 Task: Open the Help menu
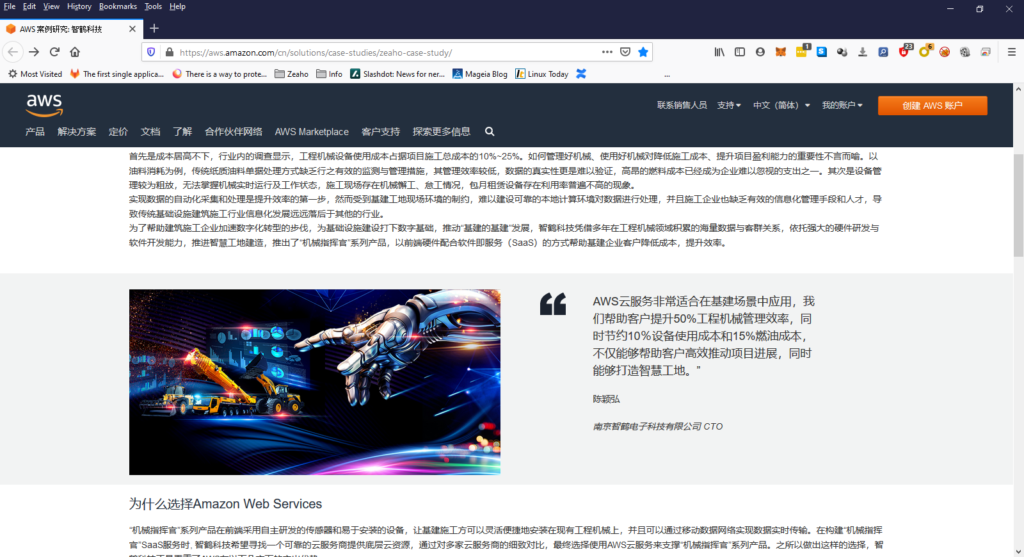[178, 7]
